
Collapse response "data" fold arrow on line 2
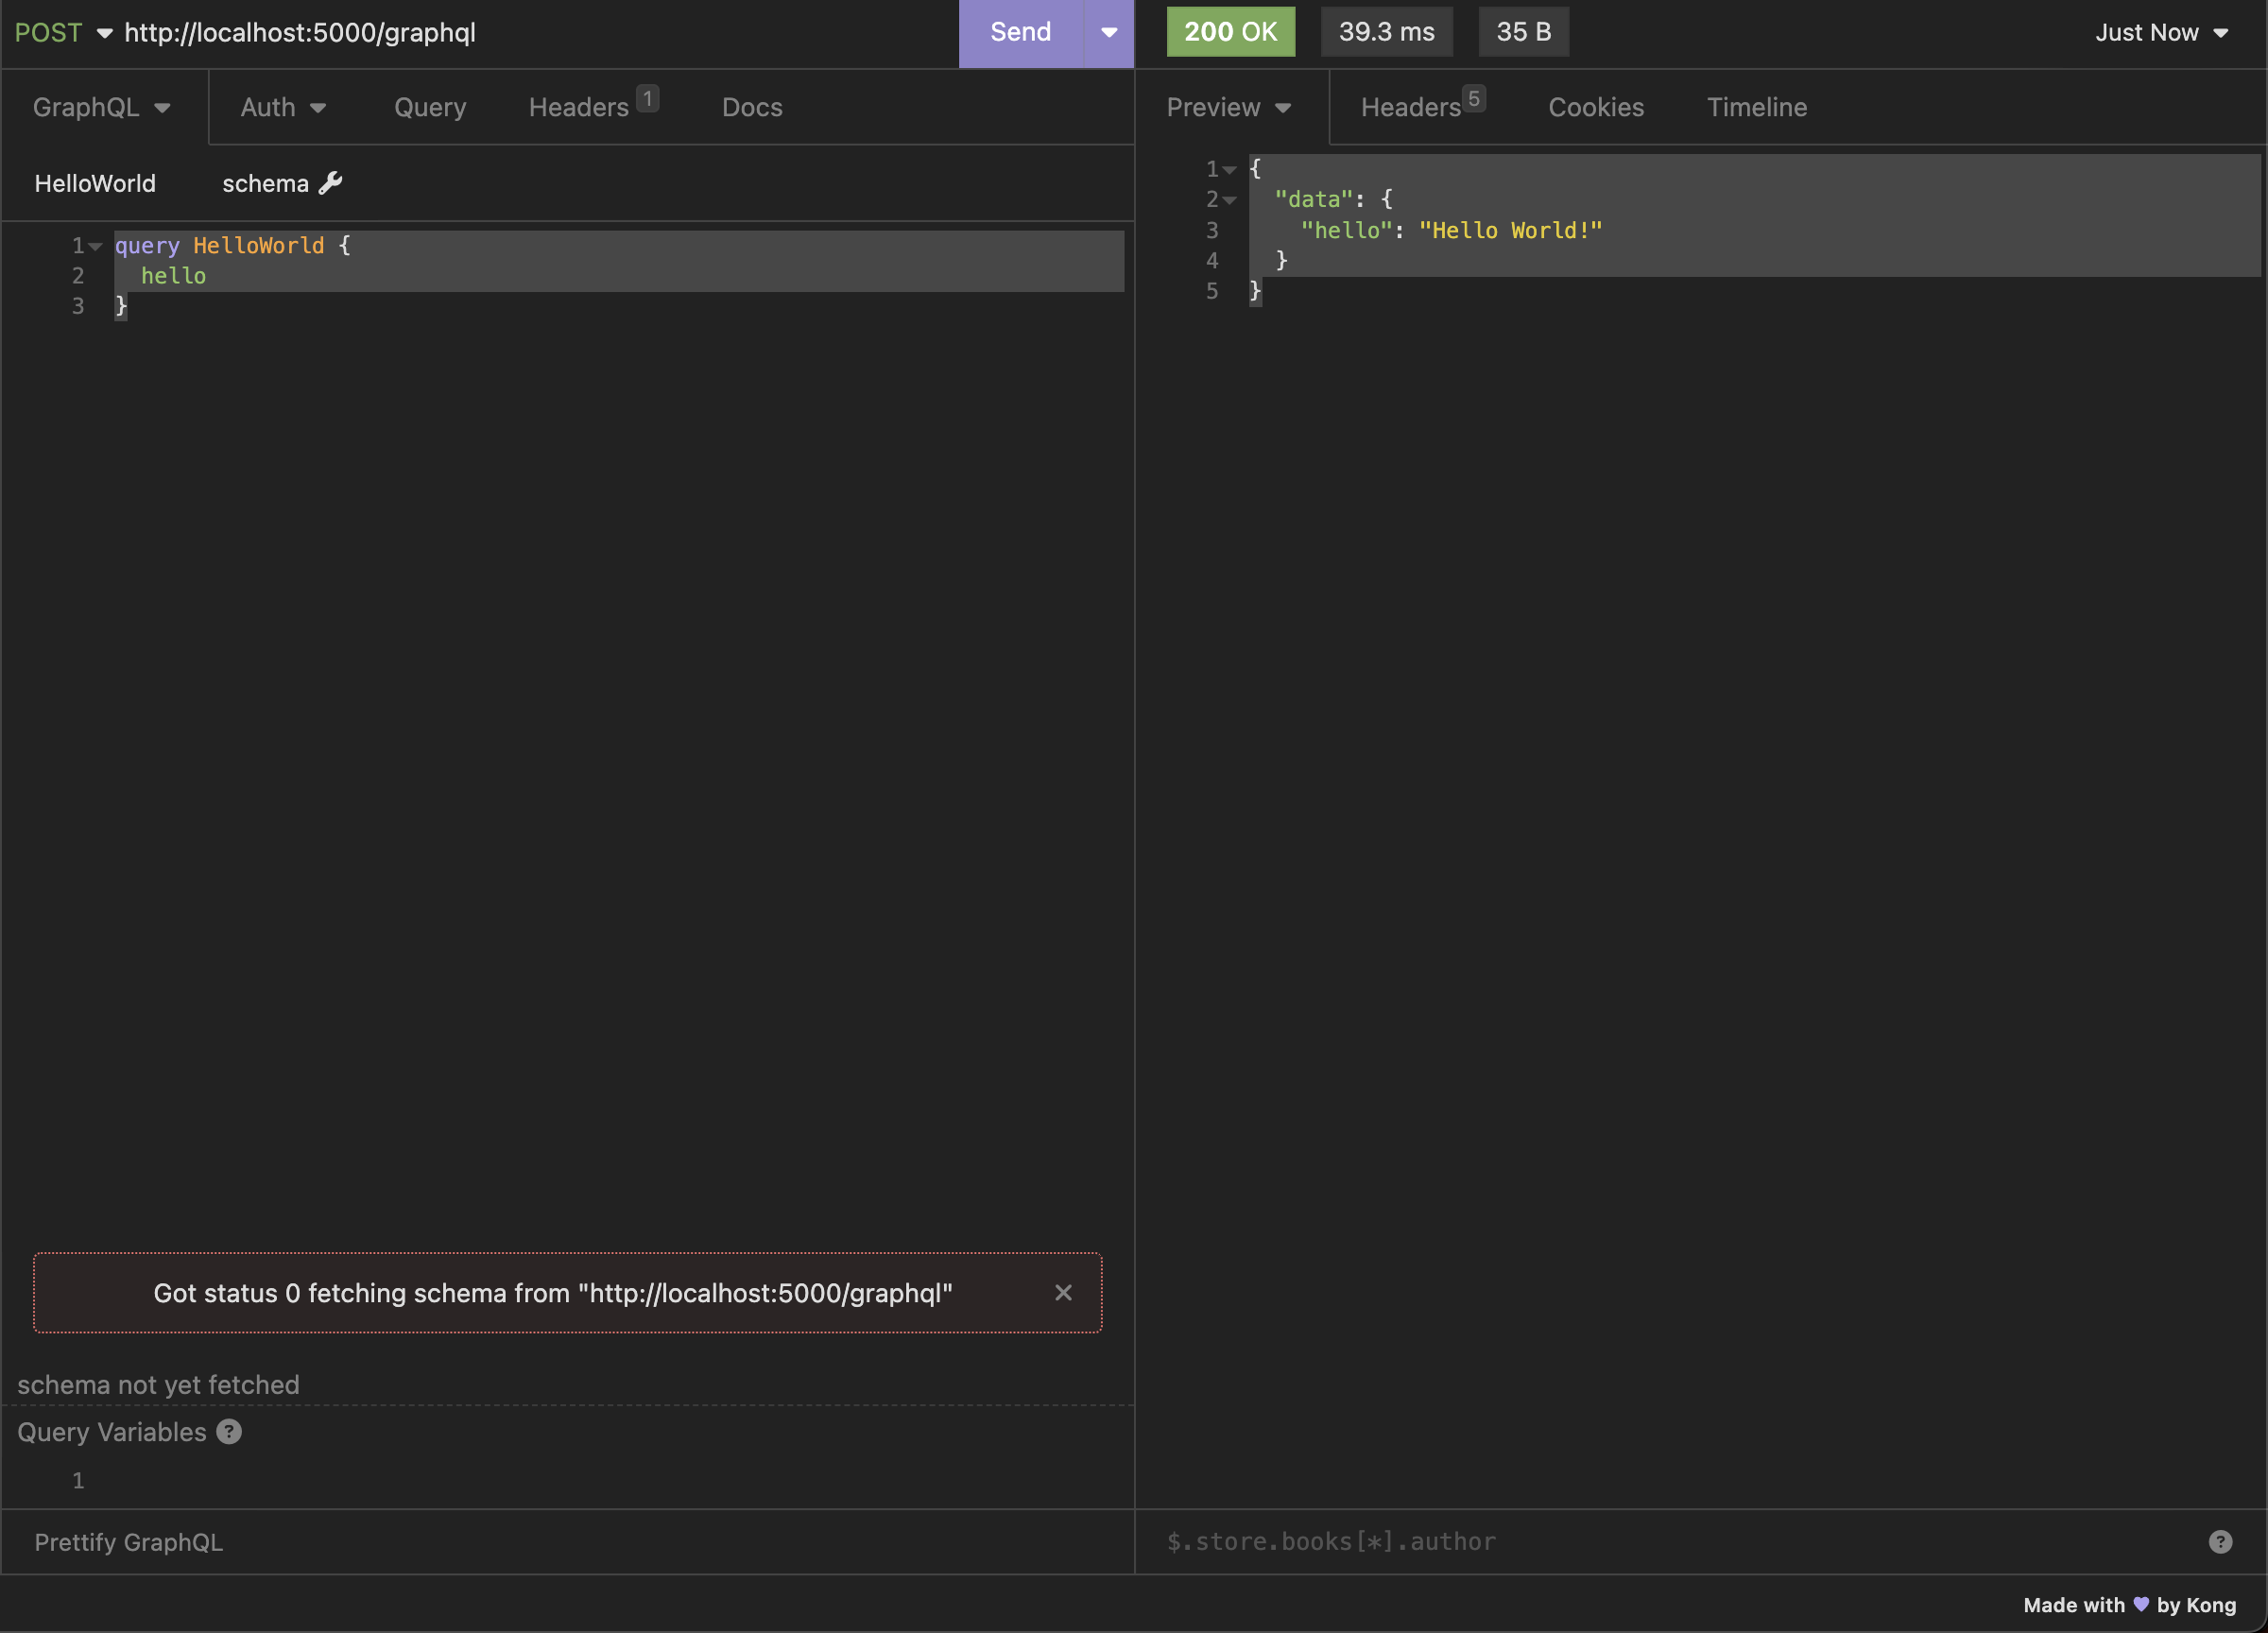click(1230, 200)
